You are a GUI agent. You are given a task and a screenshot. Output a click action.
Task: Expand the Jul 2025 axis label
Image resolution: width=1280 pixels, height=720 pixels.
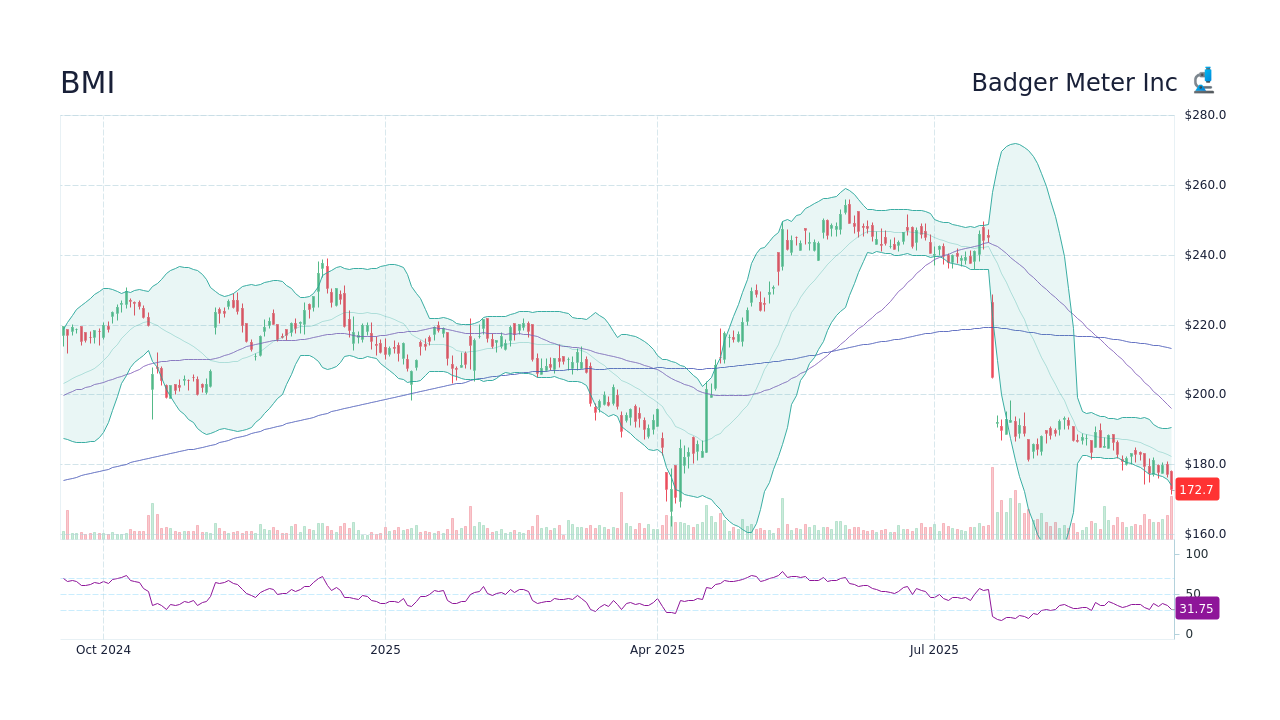(x=936, y=649)
